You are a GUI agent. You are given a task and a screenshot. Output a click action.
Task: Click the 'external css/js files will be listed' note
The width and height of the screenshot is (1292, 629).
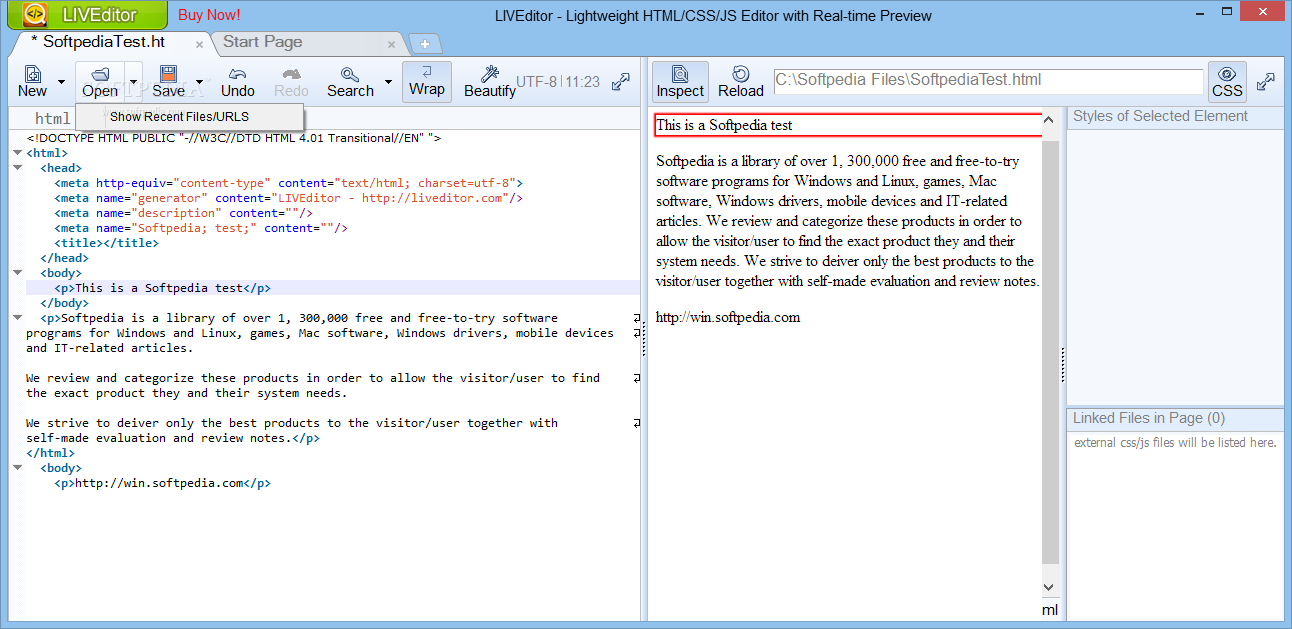[x=1175, y=442]
